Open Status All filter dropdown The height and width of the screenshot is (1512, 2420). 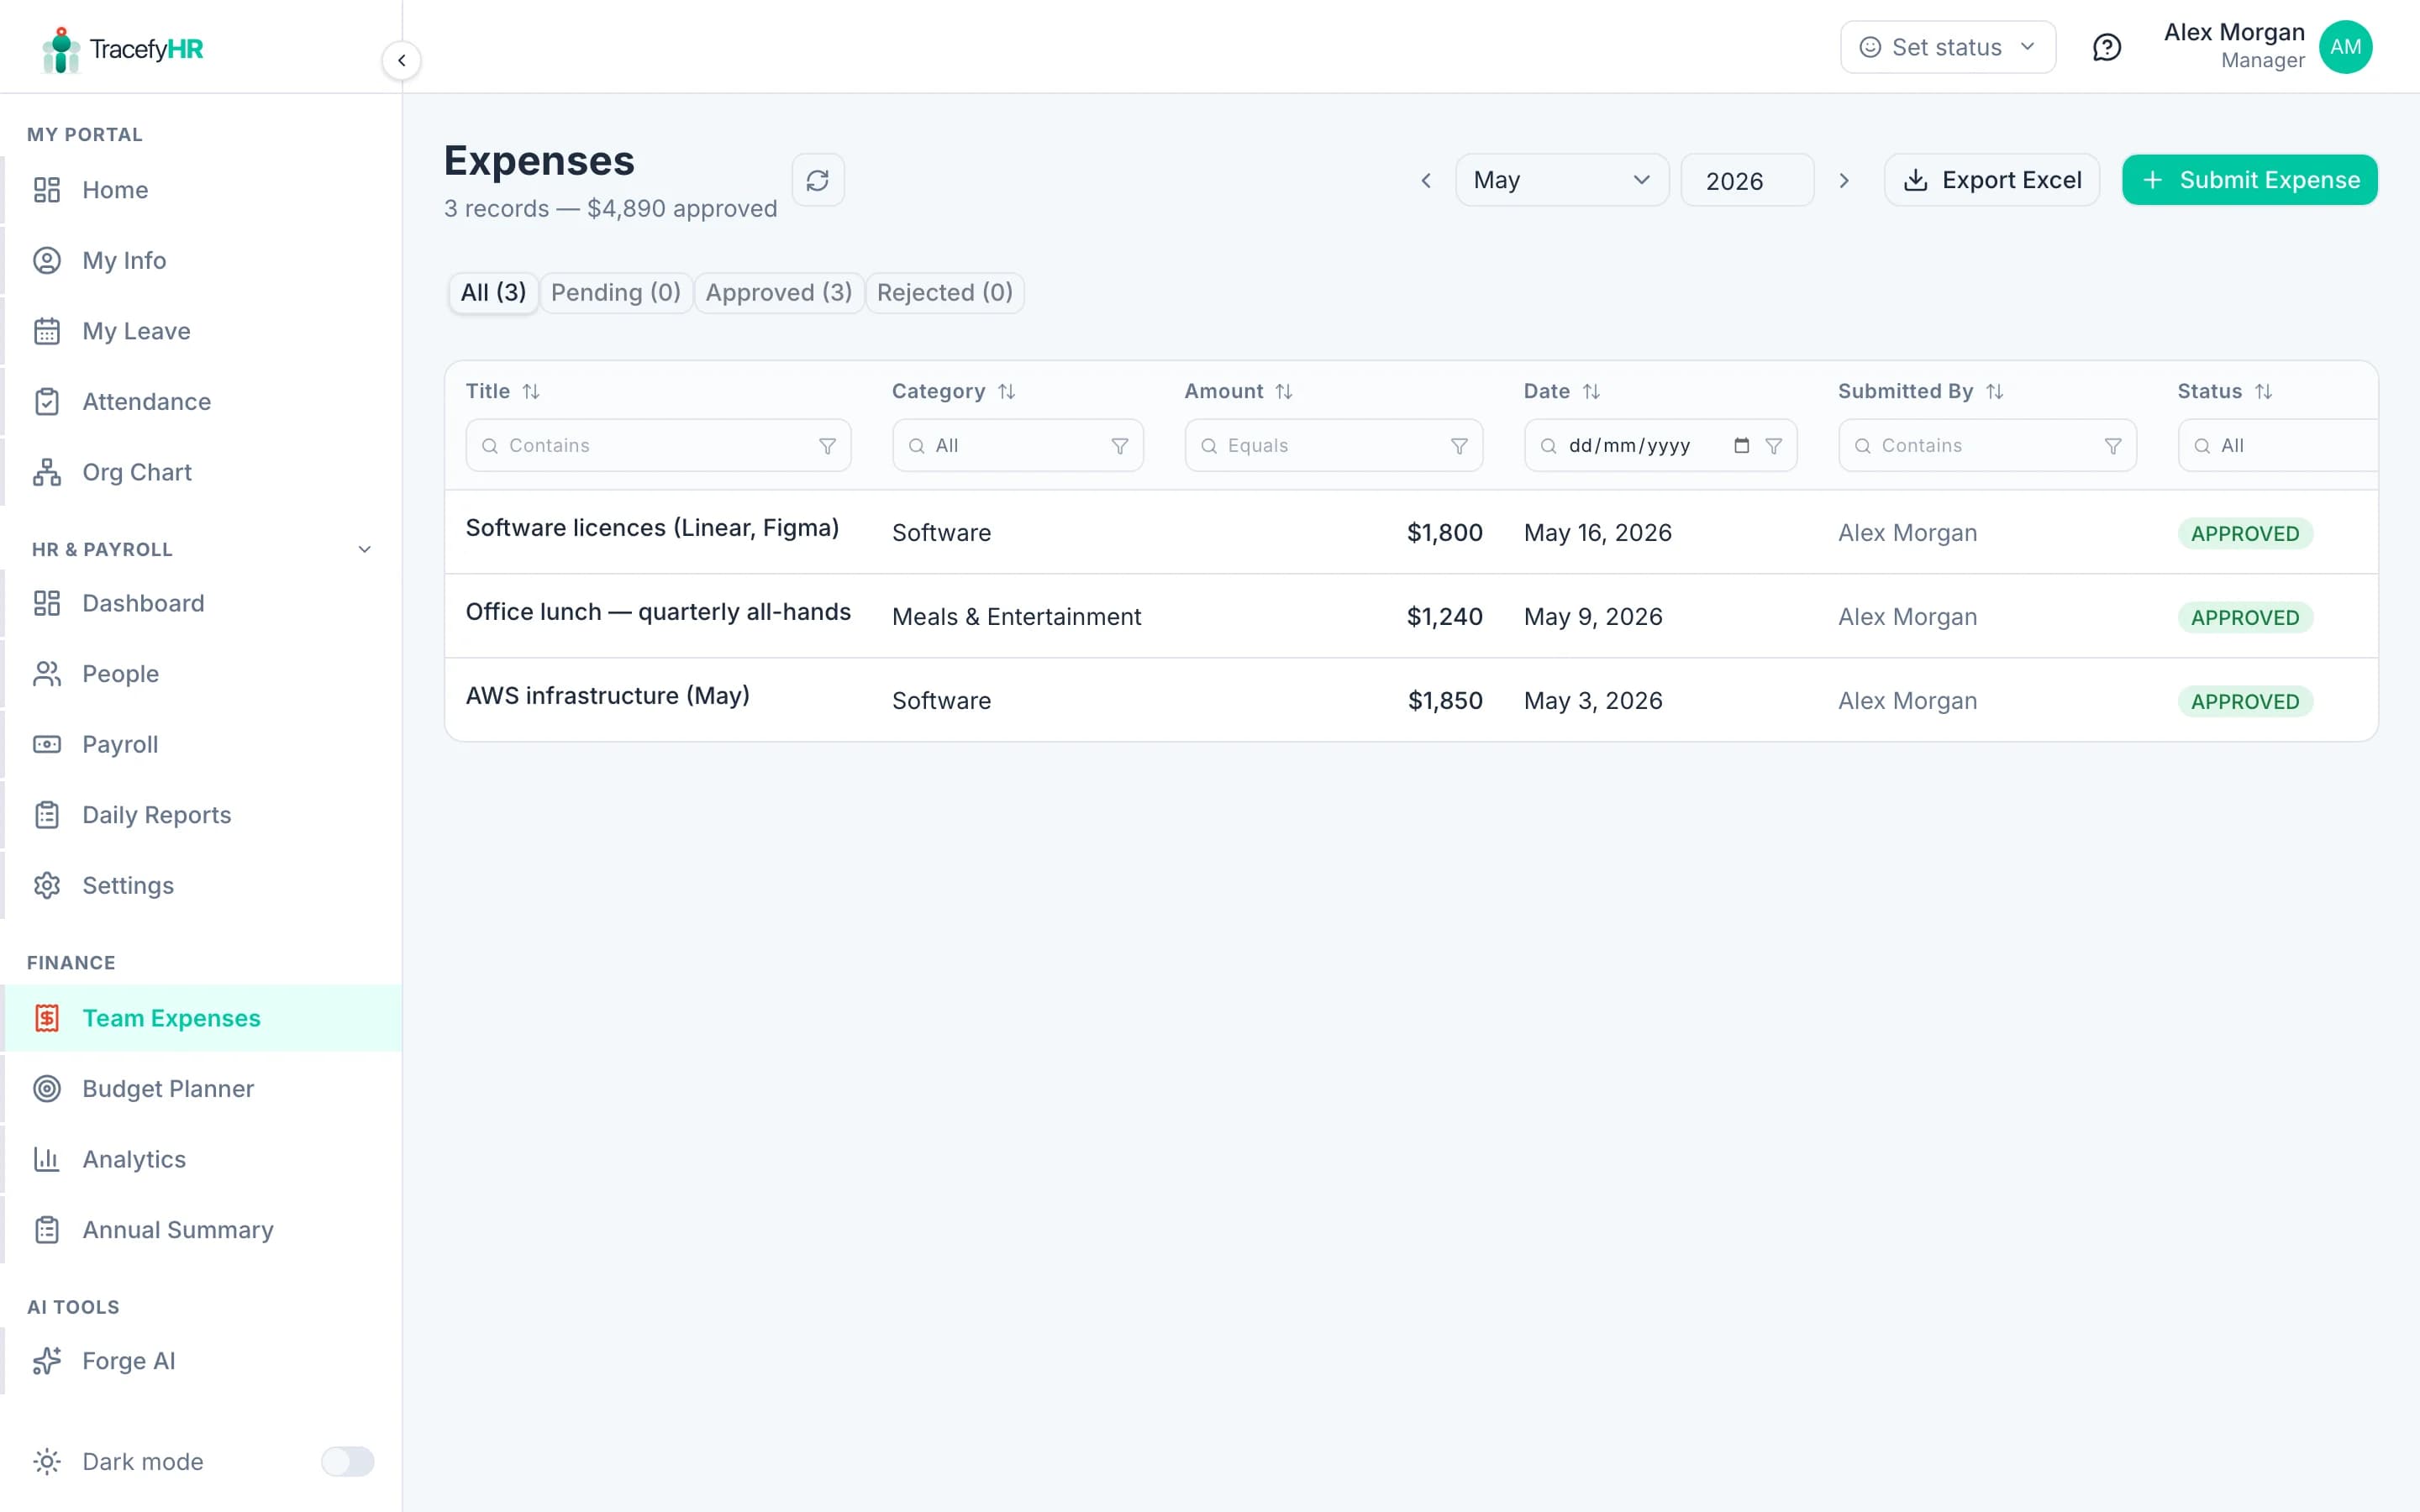pos(2277,446)
